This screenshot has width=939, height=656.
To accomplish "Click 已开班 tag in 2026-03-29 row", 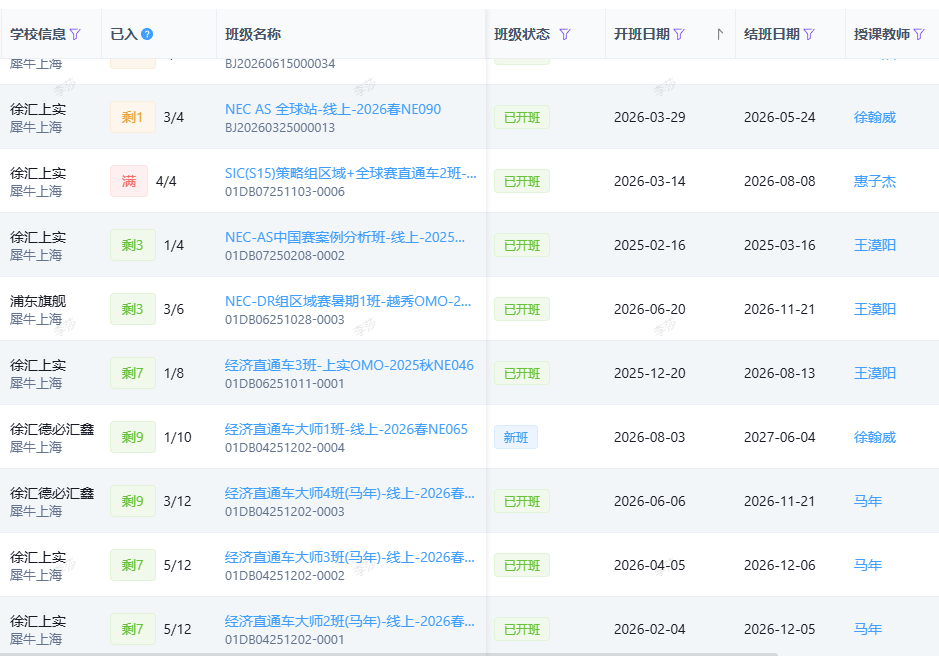I will (522, 117).
